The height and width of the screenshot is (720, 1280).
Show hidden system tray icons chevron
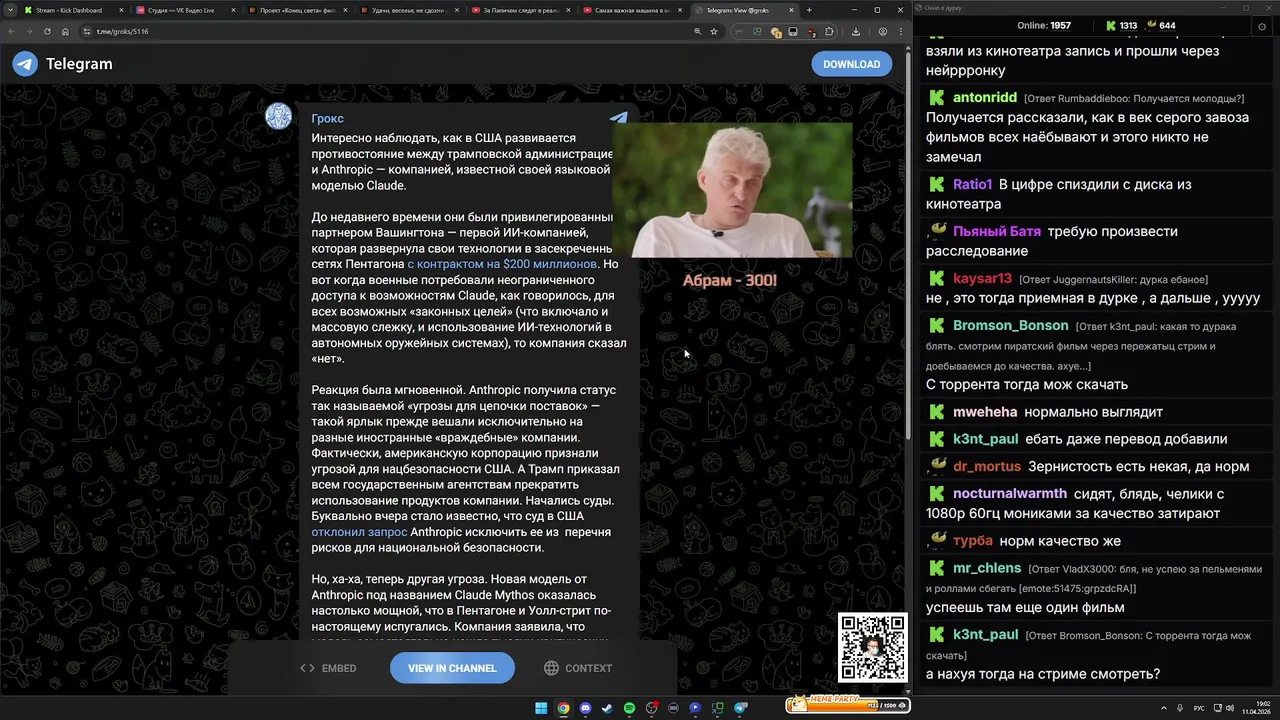(1164, 708)
